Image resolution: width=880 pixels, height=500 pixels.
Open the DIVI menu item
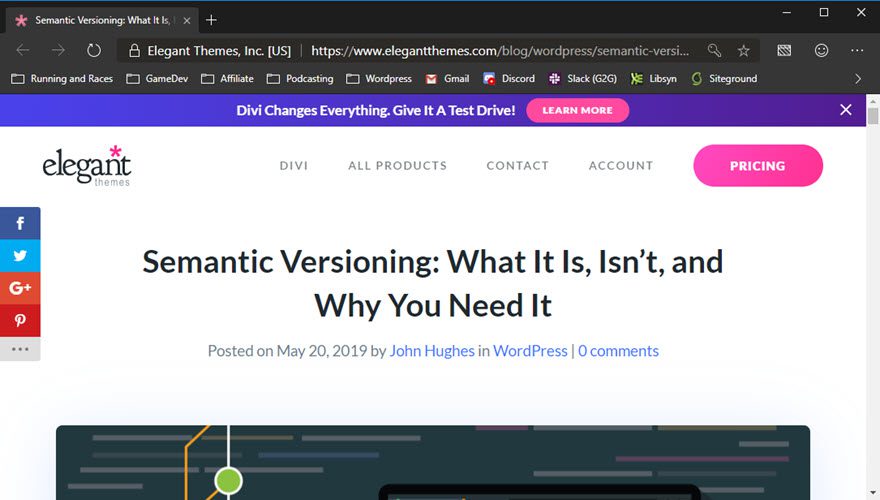(x=294, y=166)
